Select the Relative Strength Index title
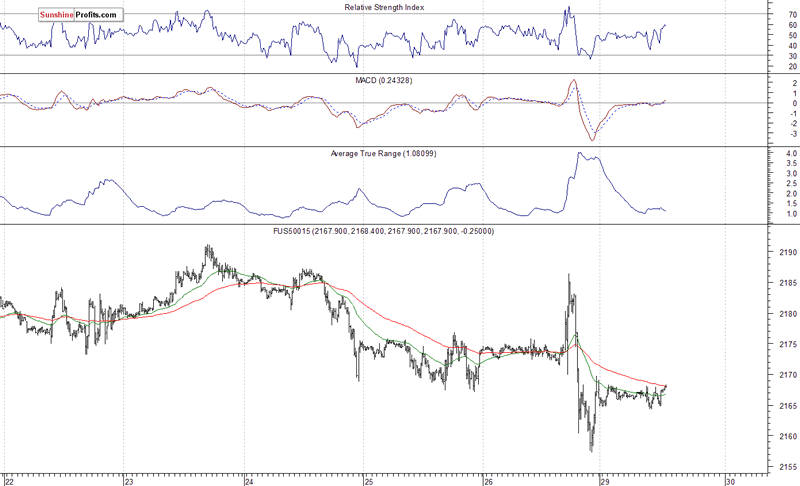800x486 pixels. [384, 8]
